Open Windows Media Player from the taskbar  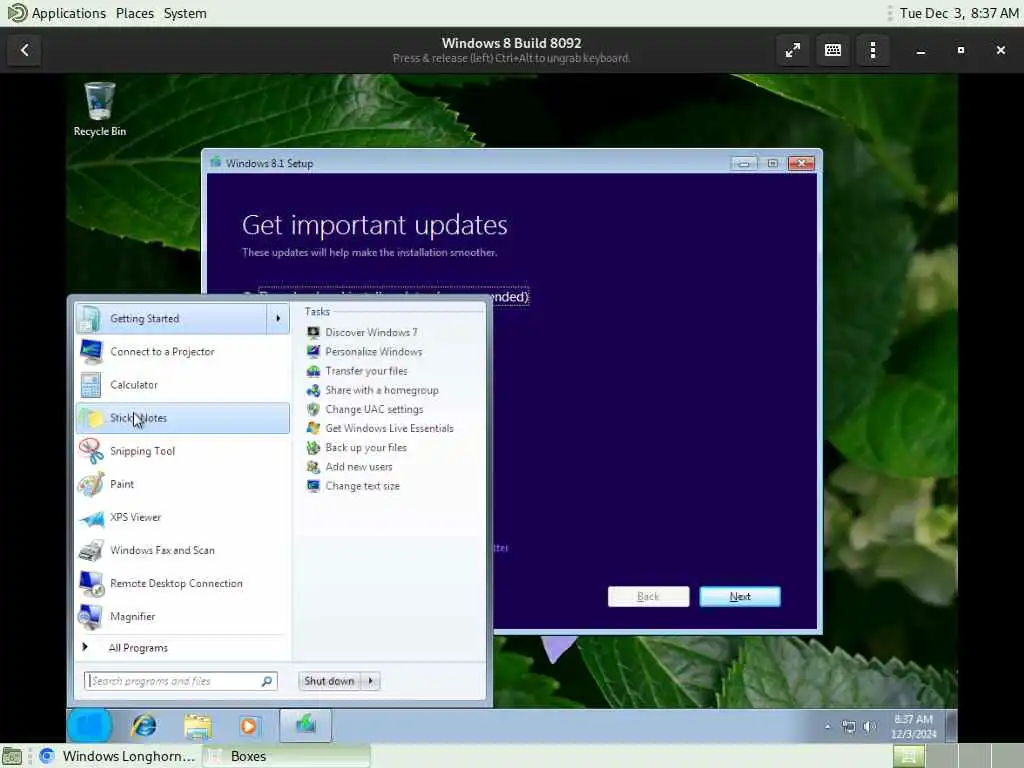pos(248,726)
